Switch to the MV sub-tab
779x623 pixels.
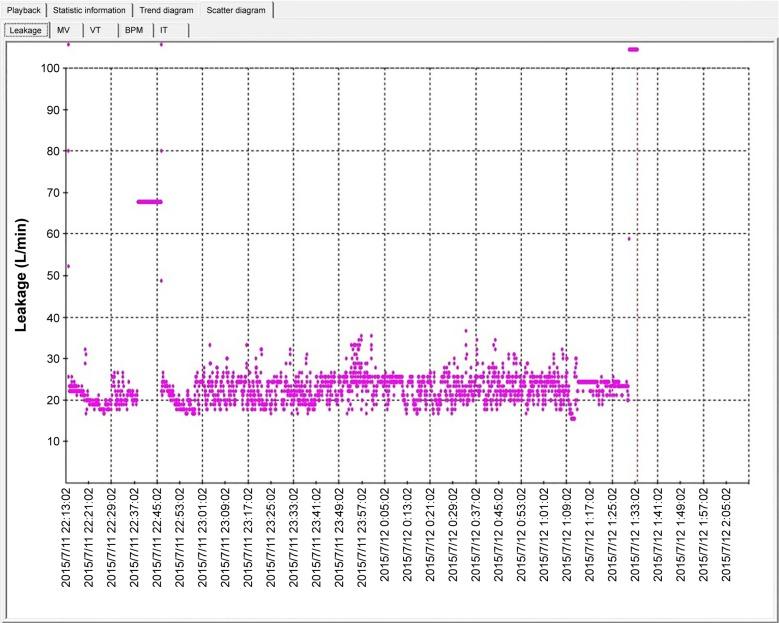tap(63, 30)
